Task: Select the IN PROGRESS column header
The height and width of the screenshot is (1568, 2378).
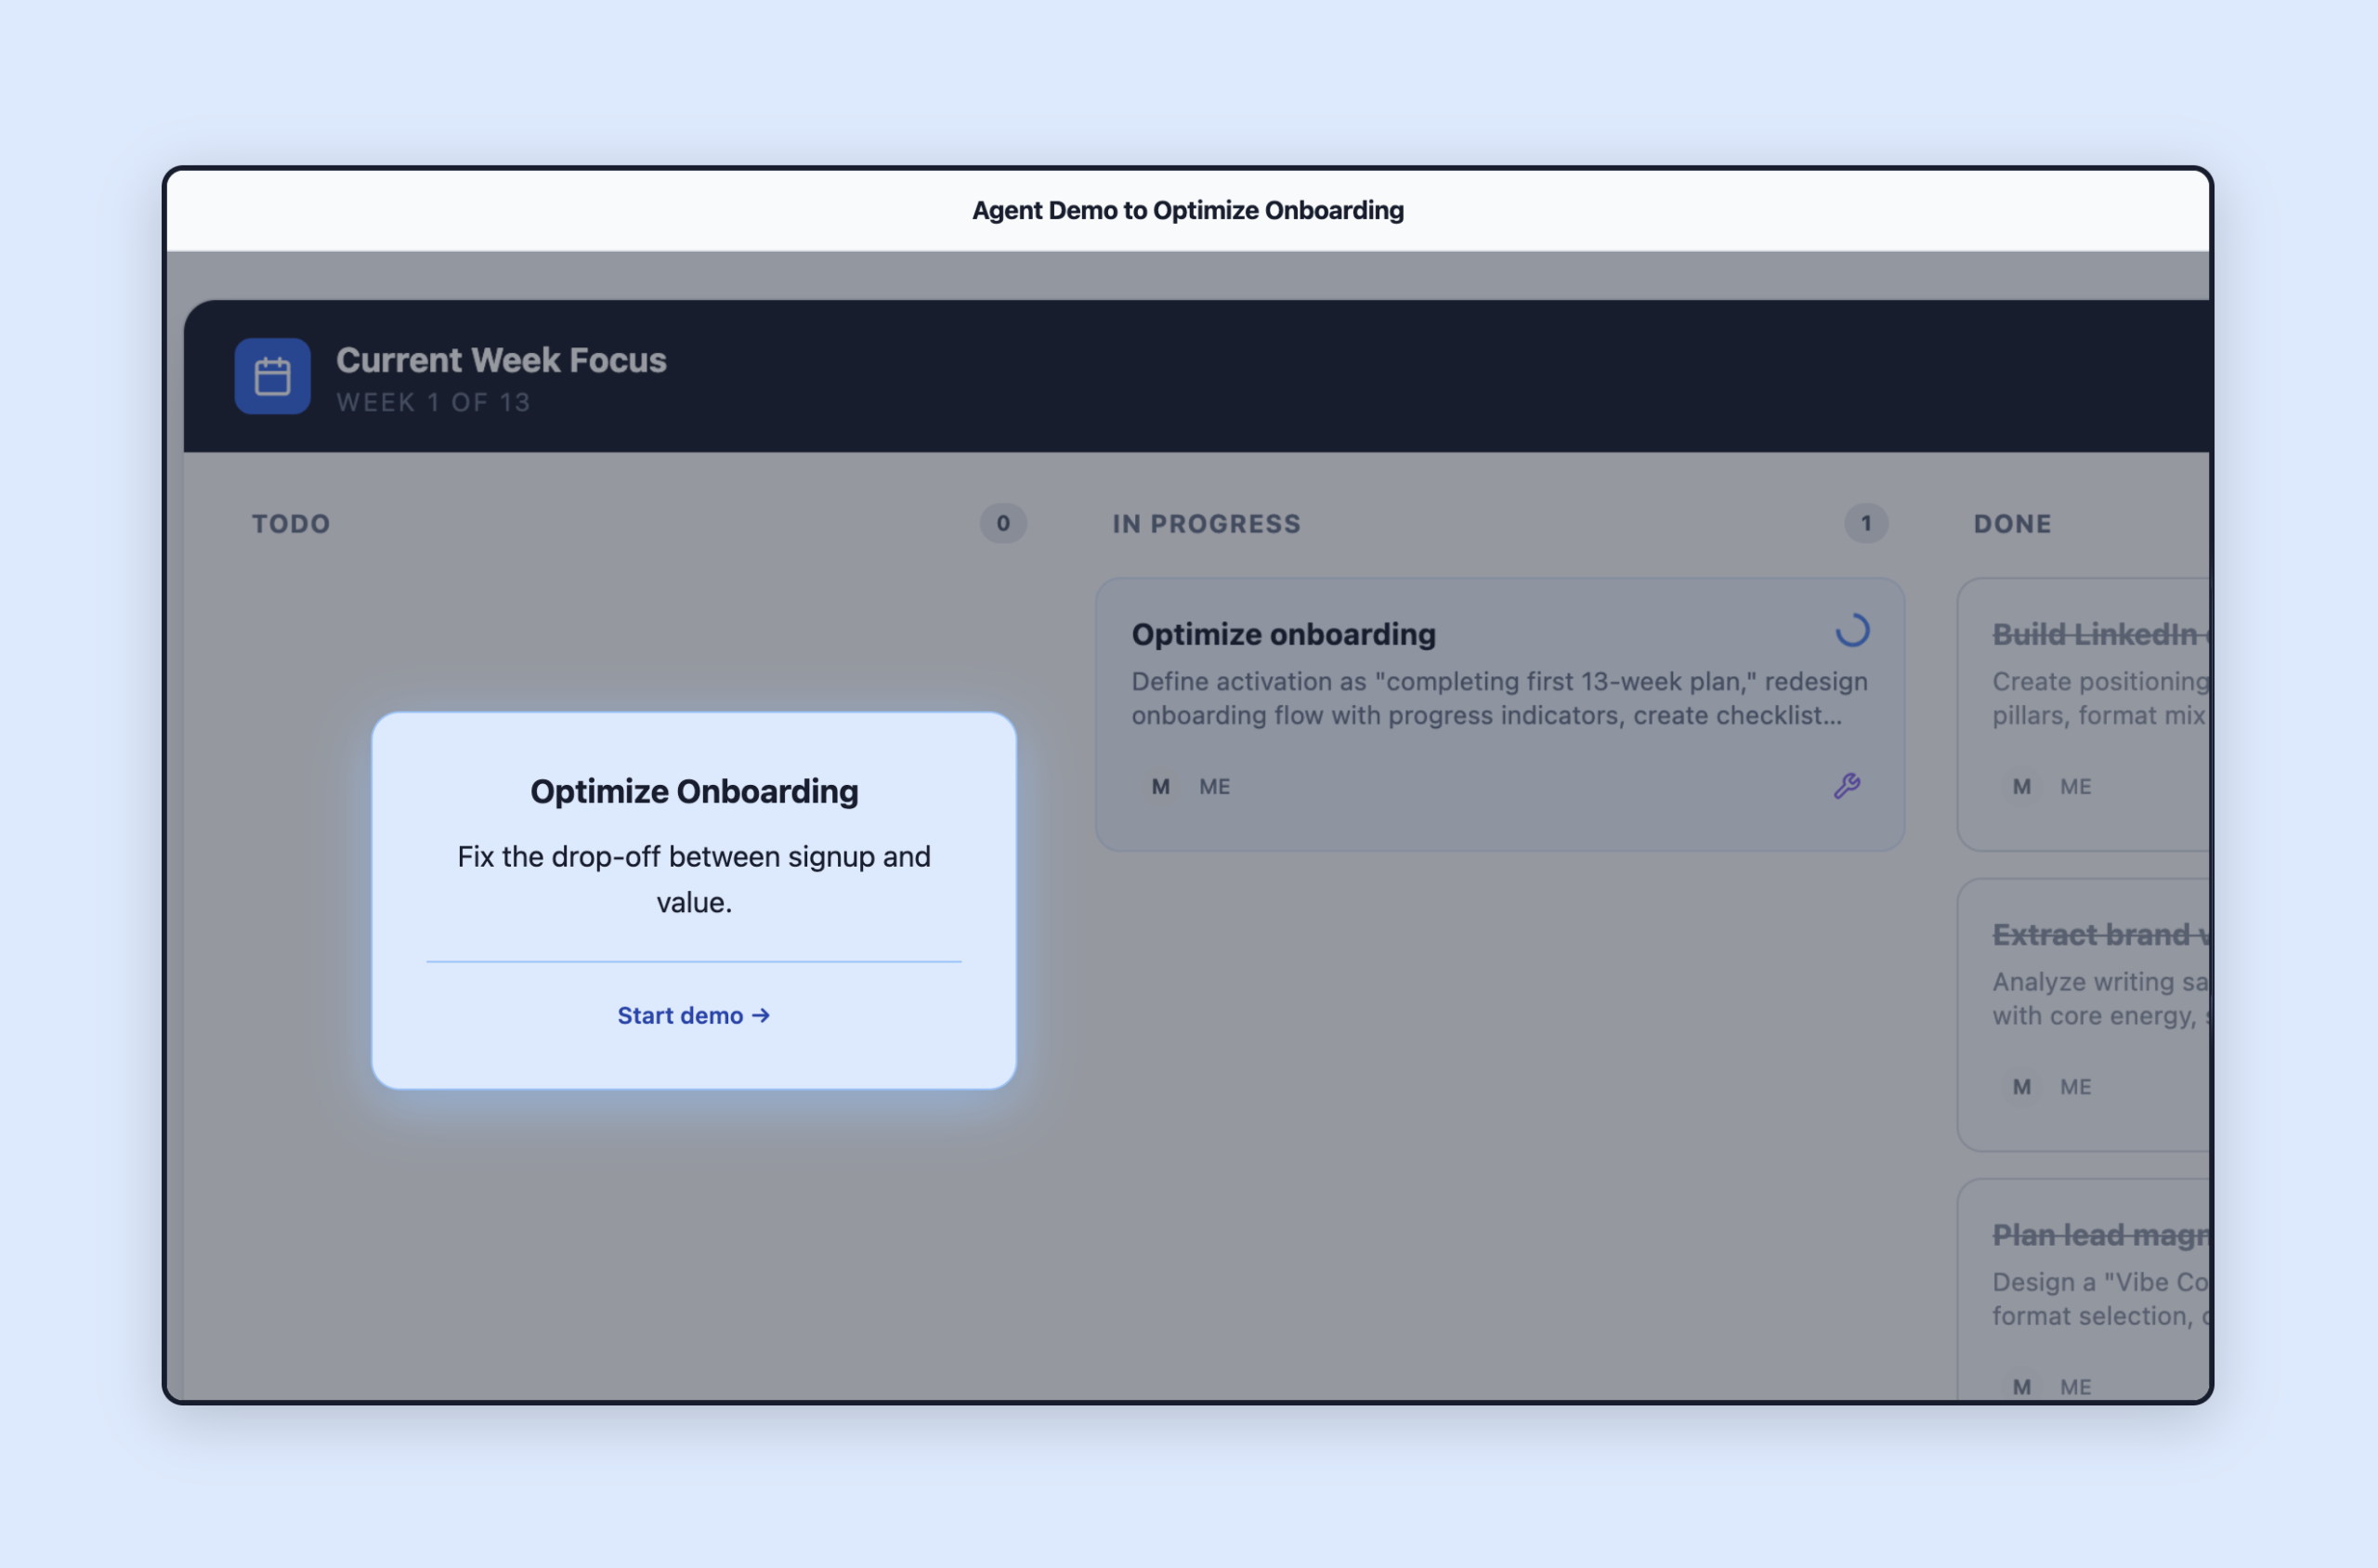Action: [x=1206, y=523]
